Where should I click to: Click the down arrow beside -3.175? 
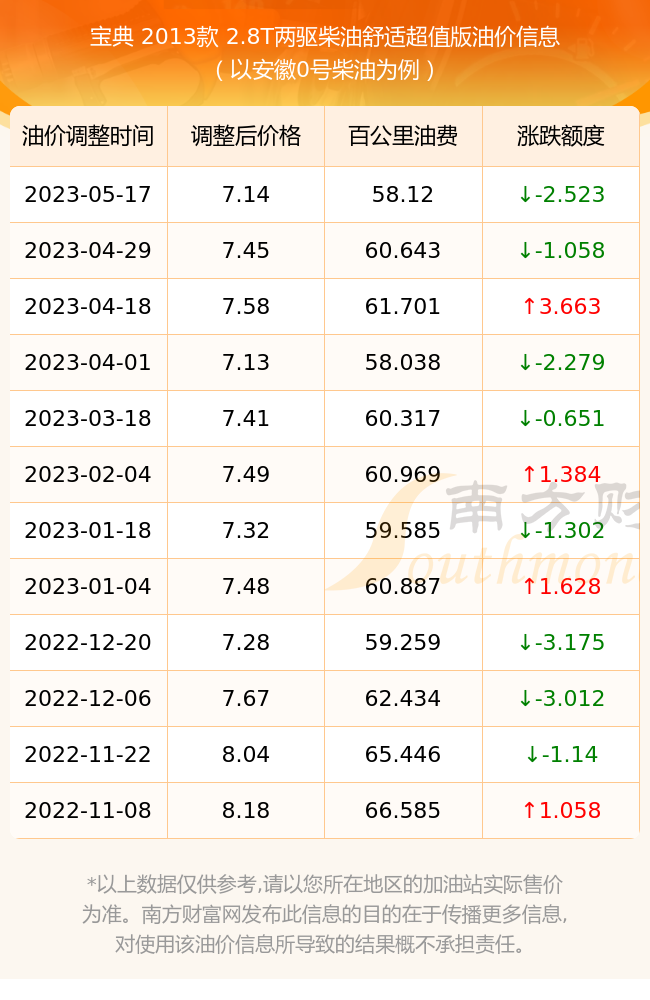pos(525,642)
